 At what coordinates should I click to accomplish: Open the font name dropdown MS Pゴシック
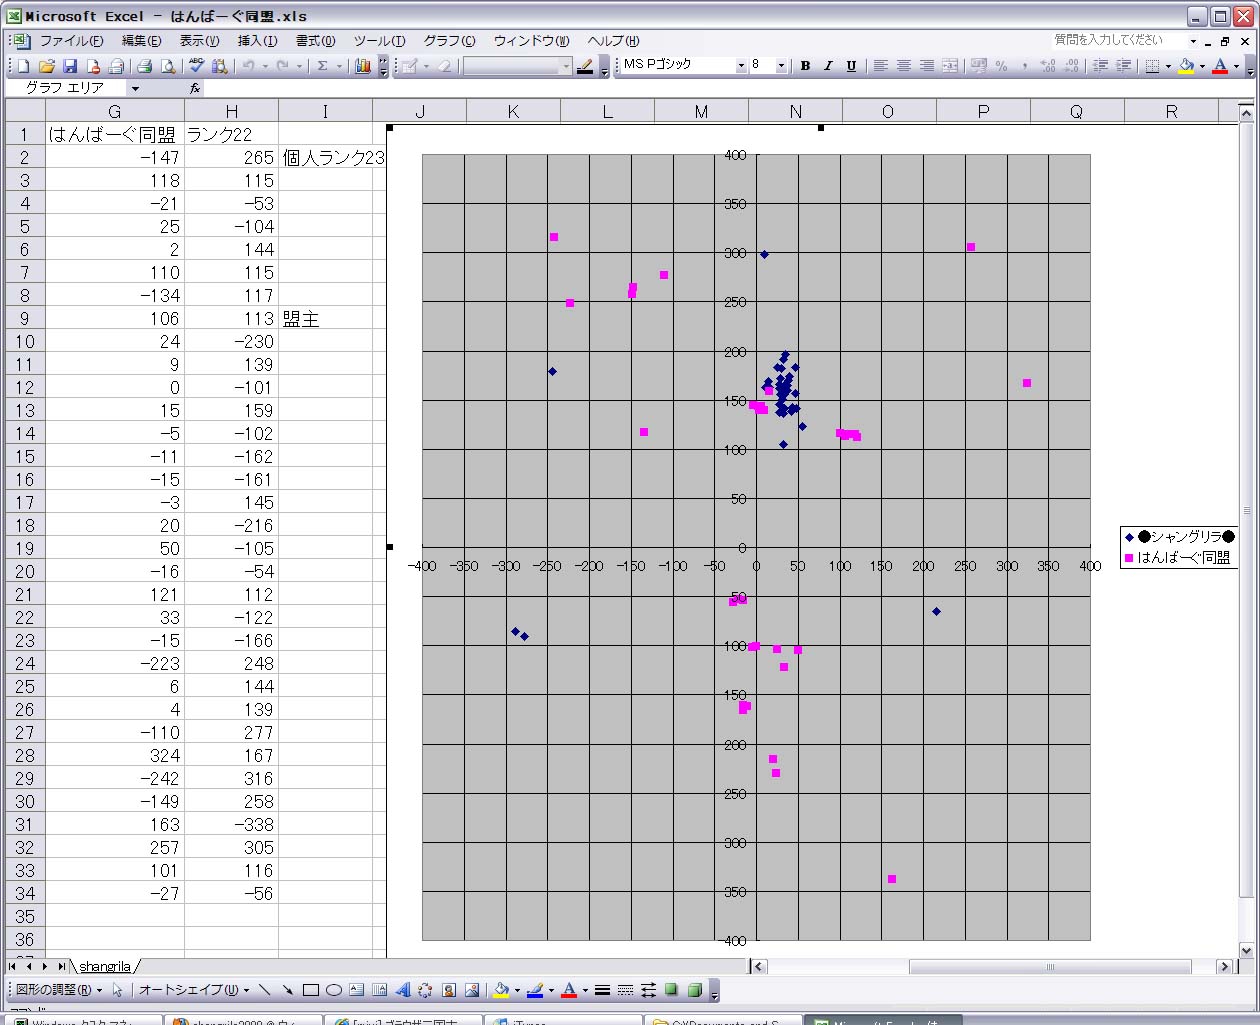(741, 66)
